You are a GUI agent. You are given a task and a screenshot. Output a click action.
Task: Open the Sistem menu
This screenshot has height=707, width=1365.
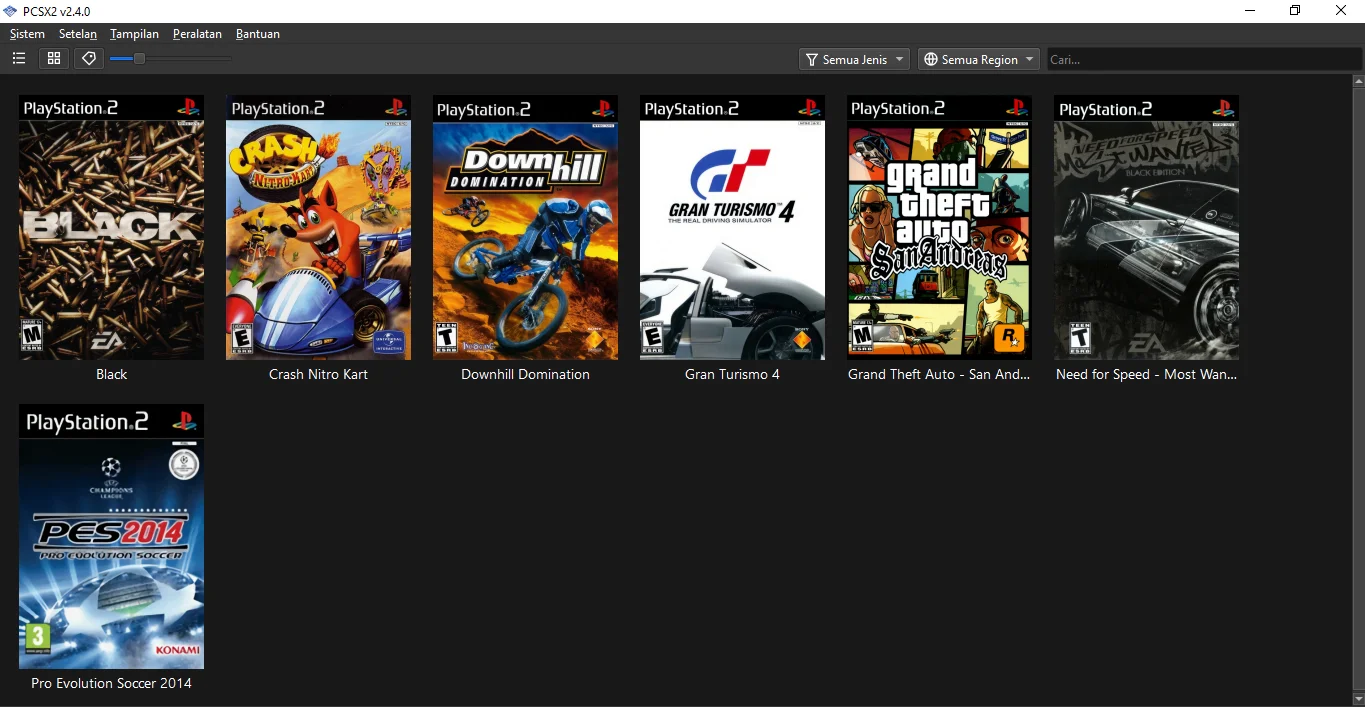(27, 34)
